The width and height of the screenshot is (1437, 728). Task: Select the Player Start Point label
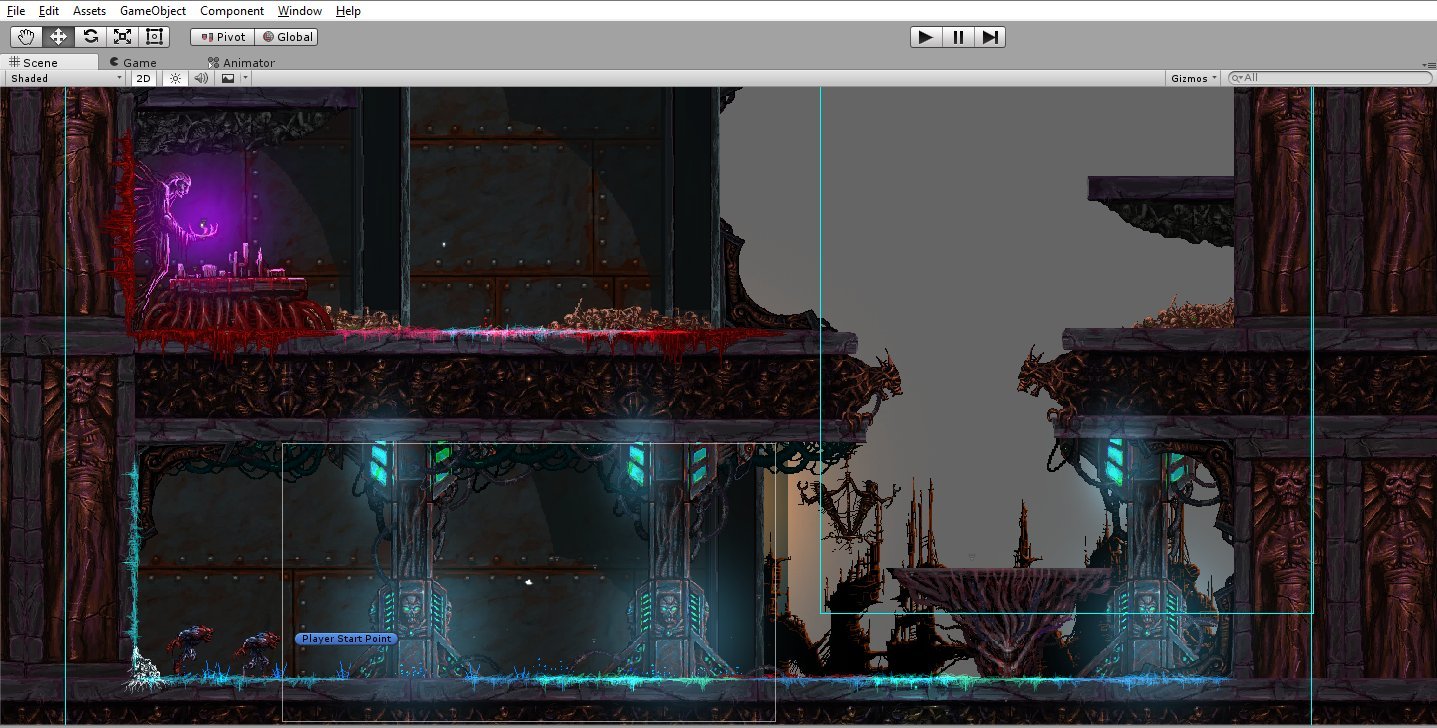(x=346, y=639)
